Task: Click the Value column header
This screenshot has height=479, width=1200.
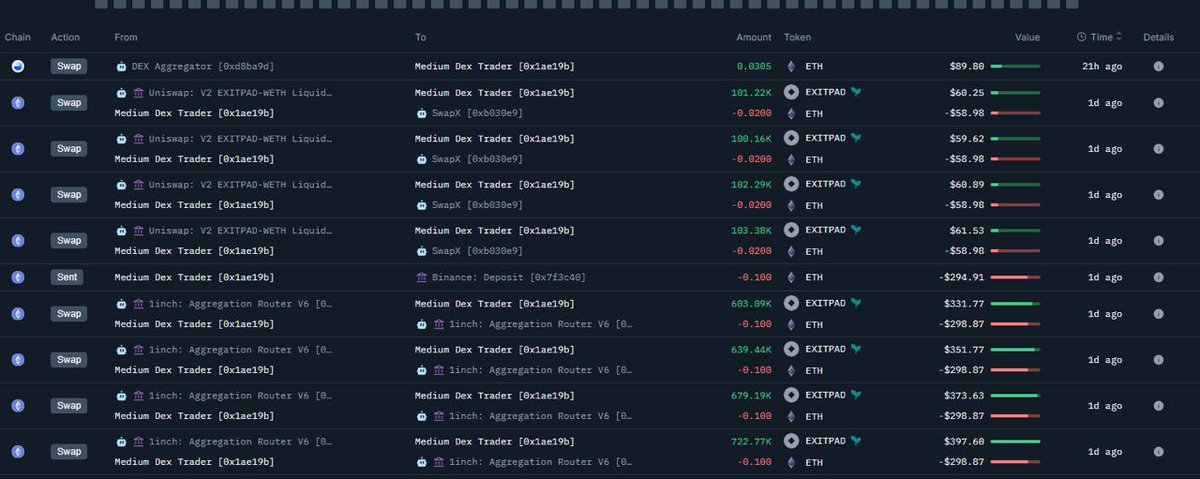Action: click(1027, 37)
